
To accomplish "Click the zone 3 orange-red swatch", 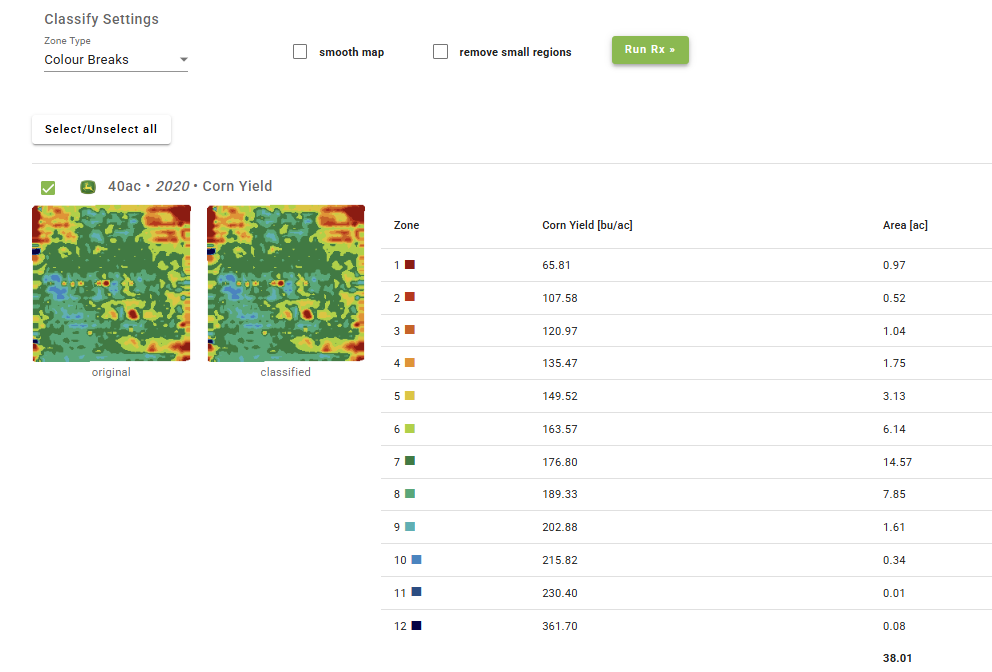I will [x=410, y=330].
